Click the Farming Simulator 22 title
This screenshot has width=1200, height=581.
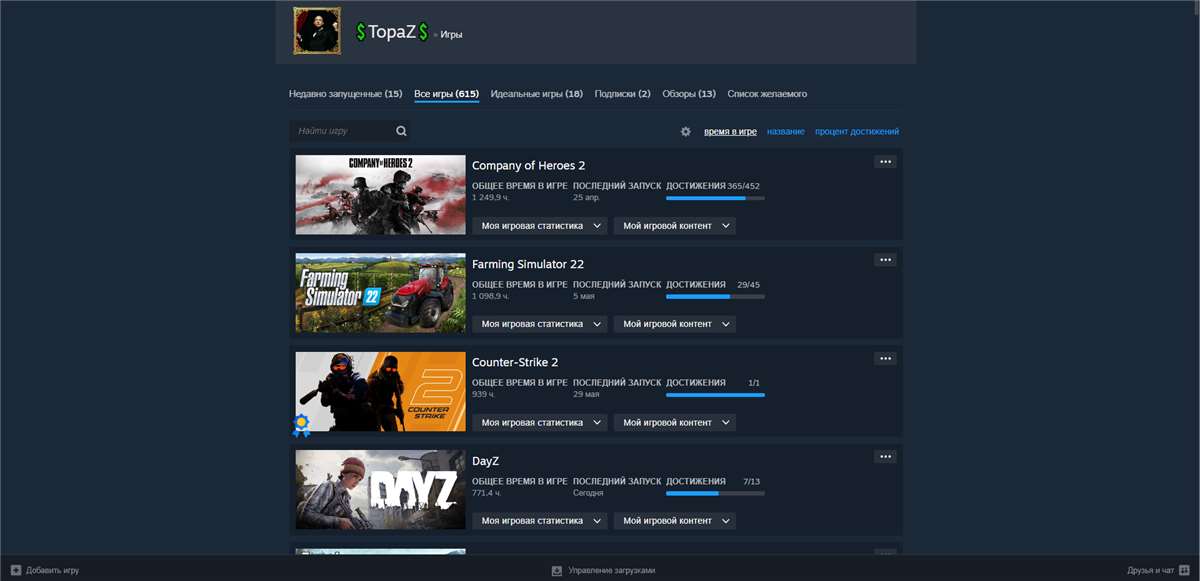pos(528,264)
